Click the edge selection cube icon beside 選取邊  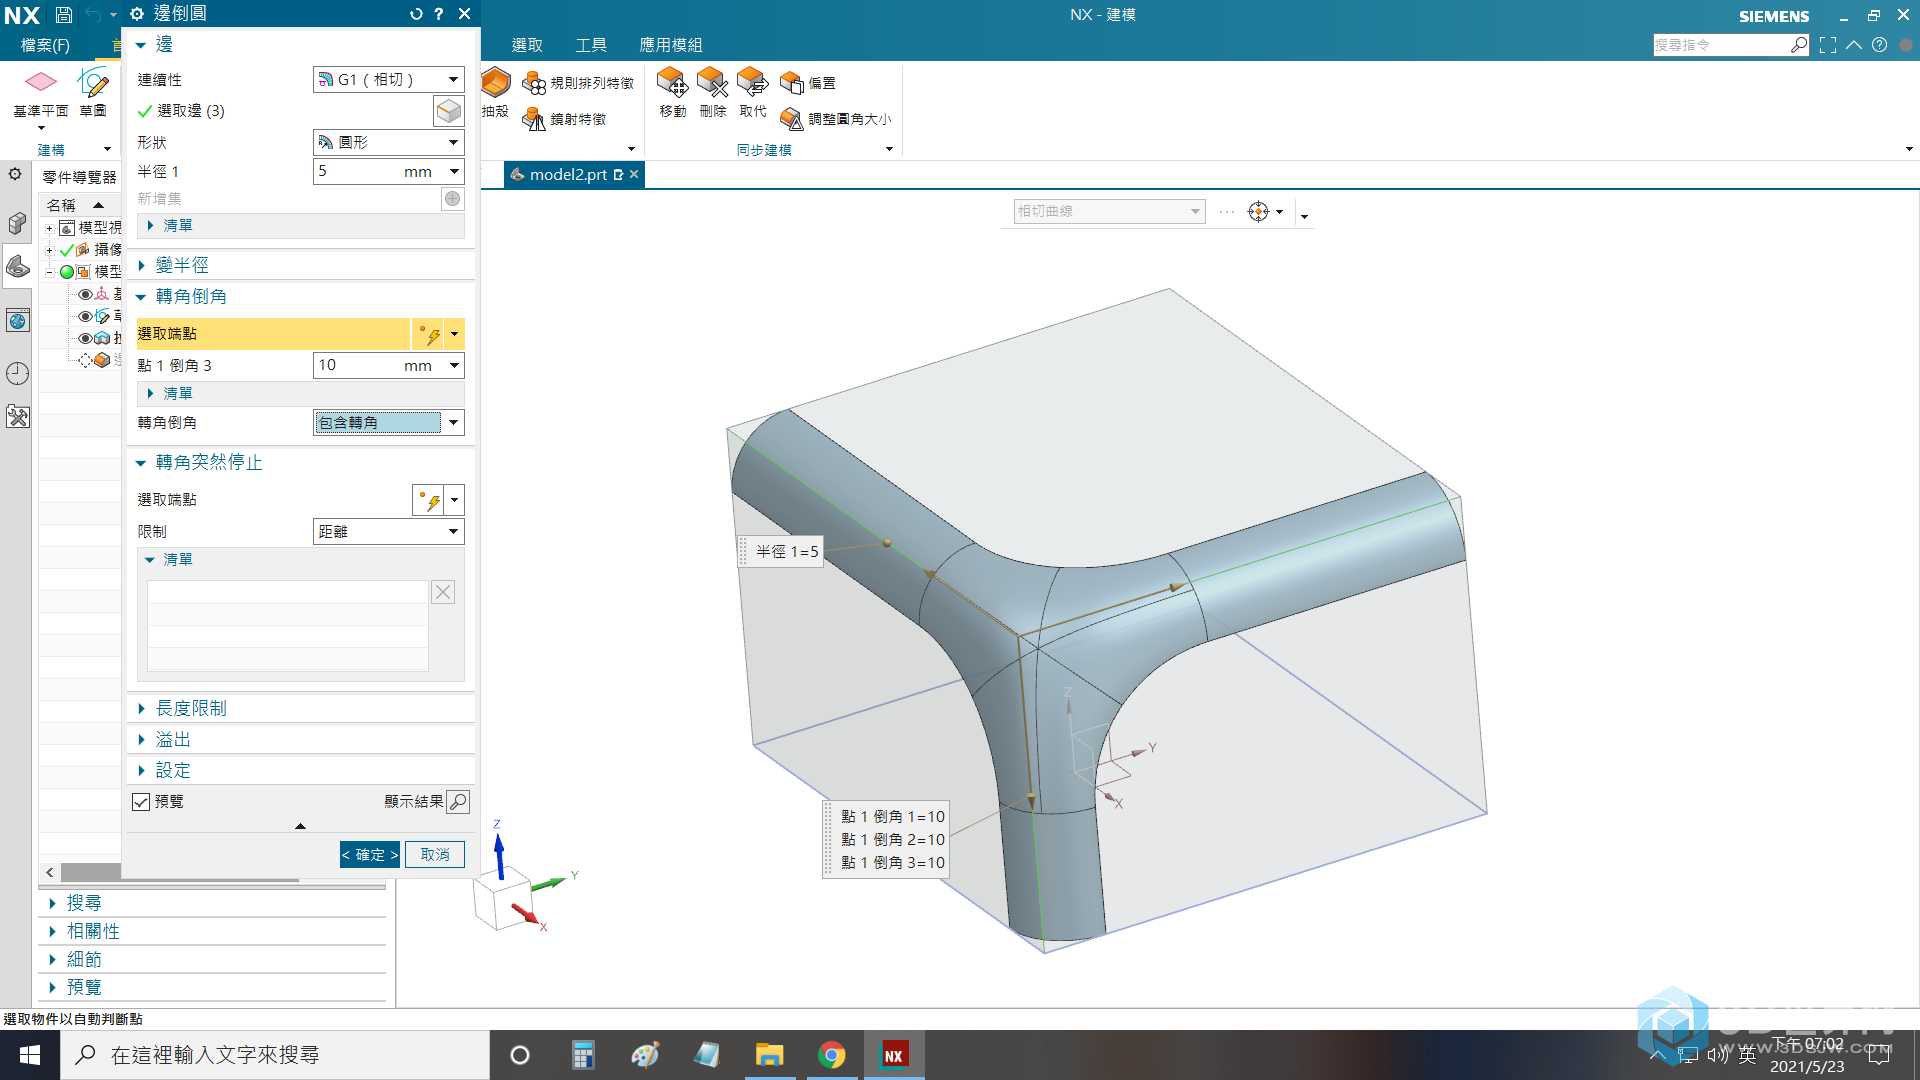click(x=449, y=111)
